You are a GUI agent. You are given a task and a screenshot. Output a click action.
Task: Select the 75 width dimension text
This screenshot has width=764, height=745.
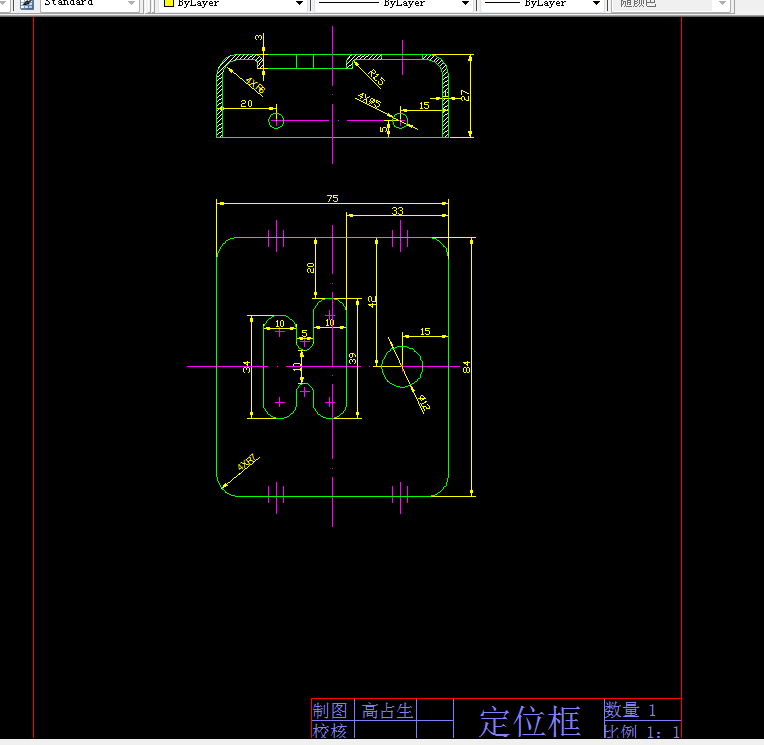tap(332, 198)
